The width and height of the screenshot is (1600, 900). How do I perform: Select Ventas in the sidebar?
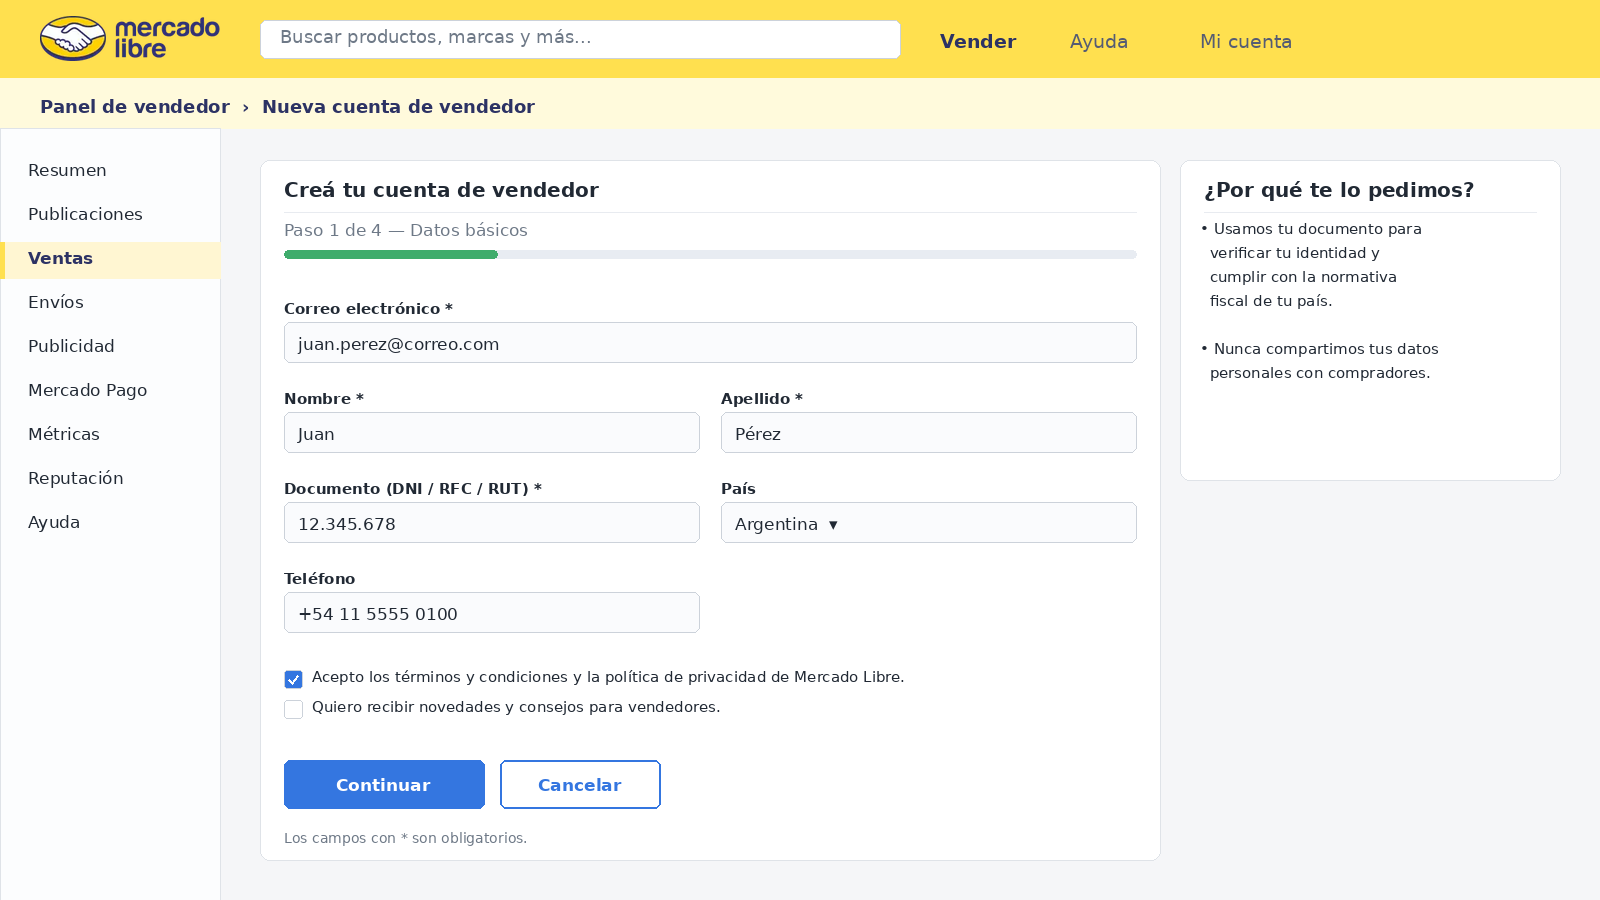(x=110, y=258)
